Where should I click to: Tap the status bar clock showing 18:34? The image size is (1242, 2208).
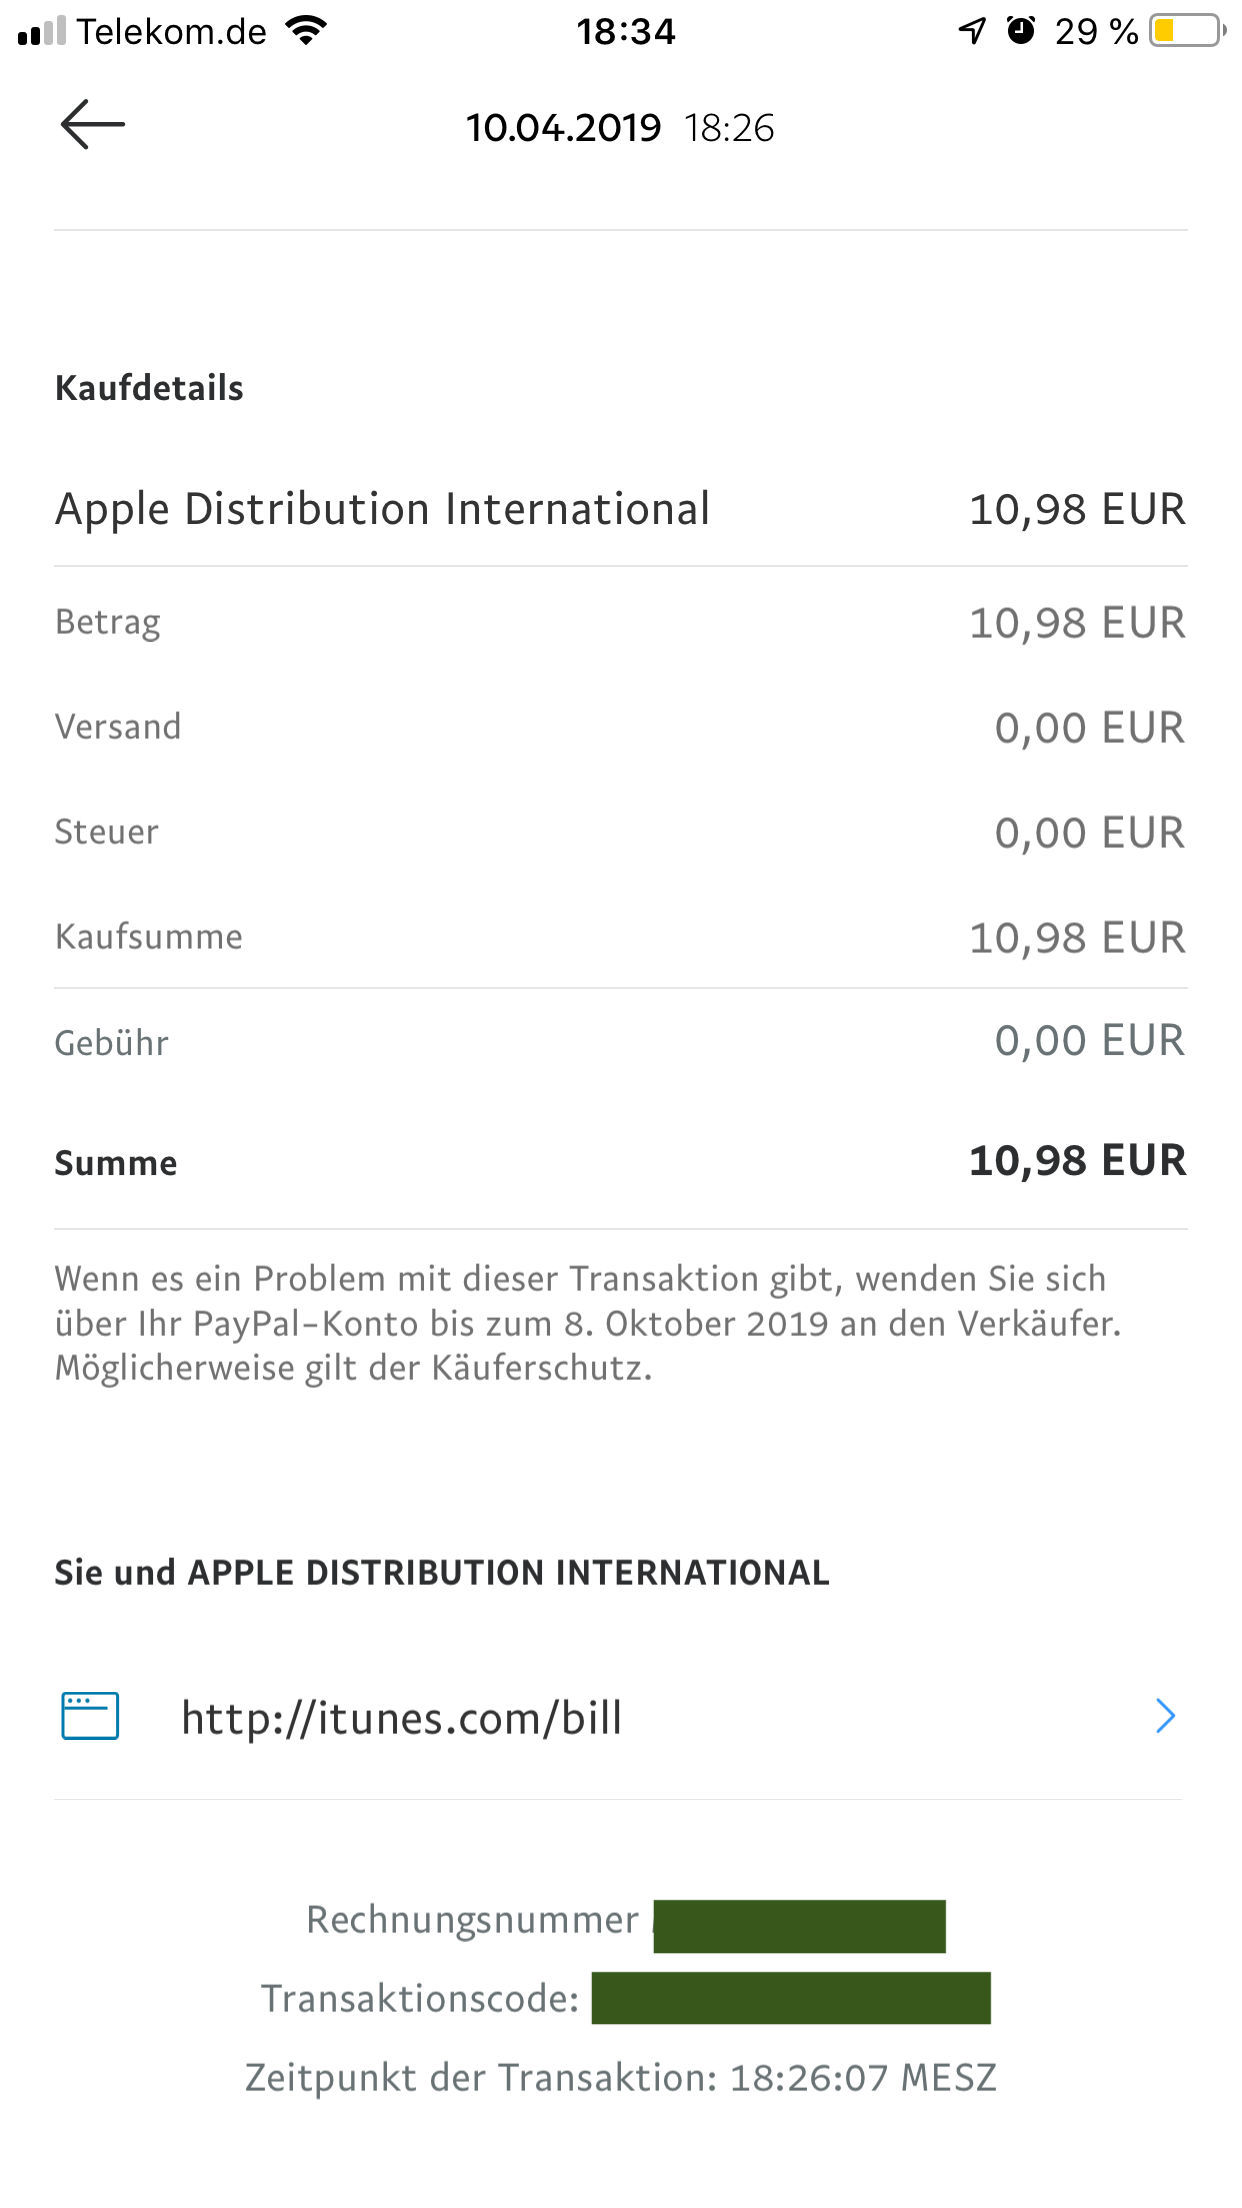tap(626, 31)
